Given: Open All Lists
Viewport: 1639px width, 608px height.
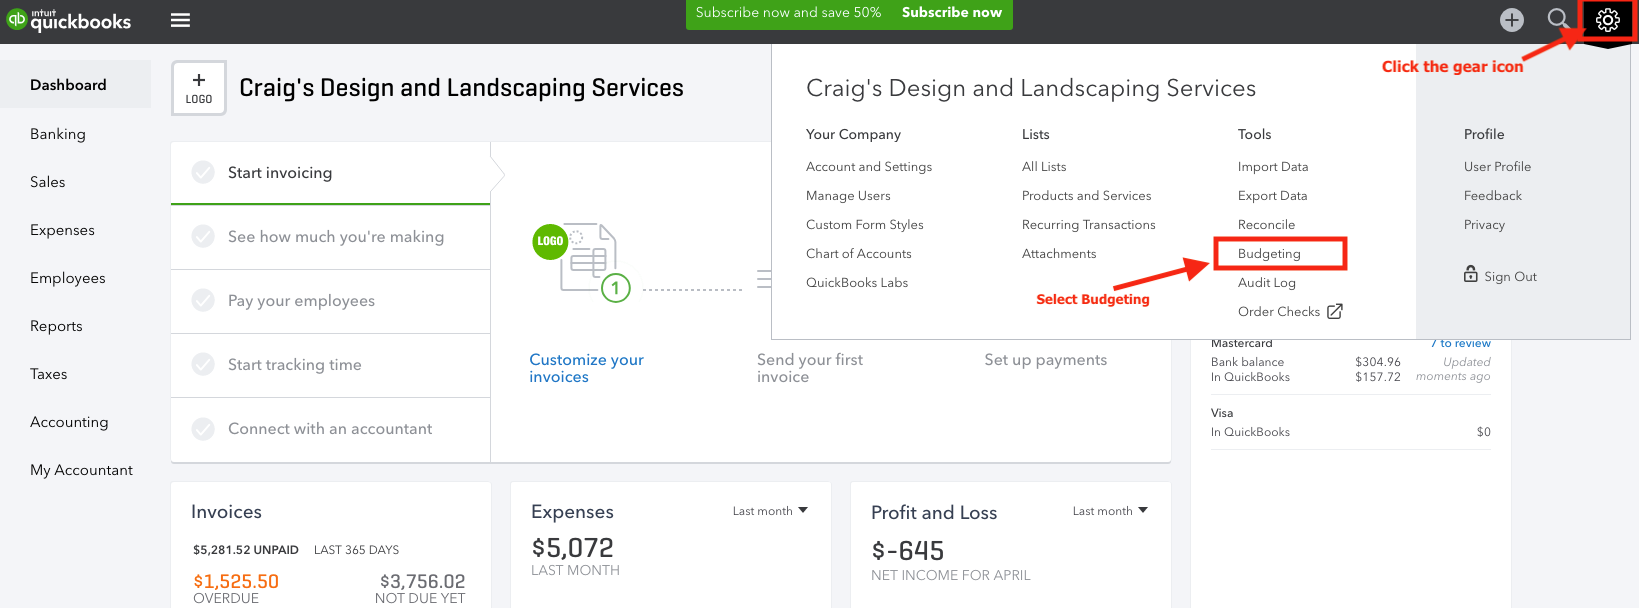Looking at the screenshot, I should (x=1044, y=166).
